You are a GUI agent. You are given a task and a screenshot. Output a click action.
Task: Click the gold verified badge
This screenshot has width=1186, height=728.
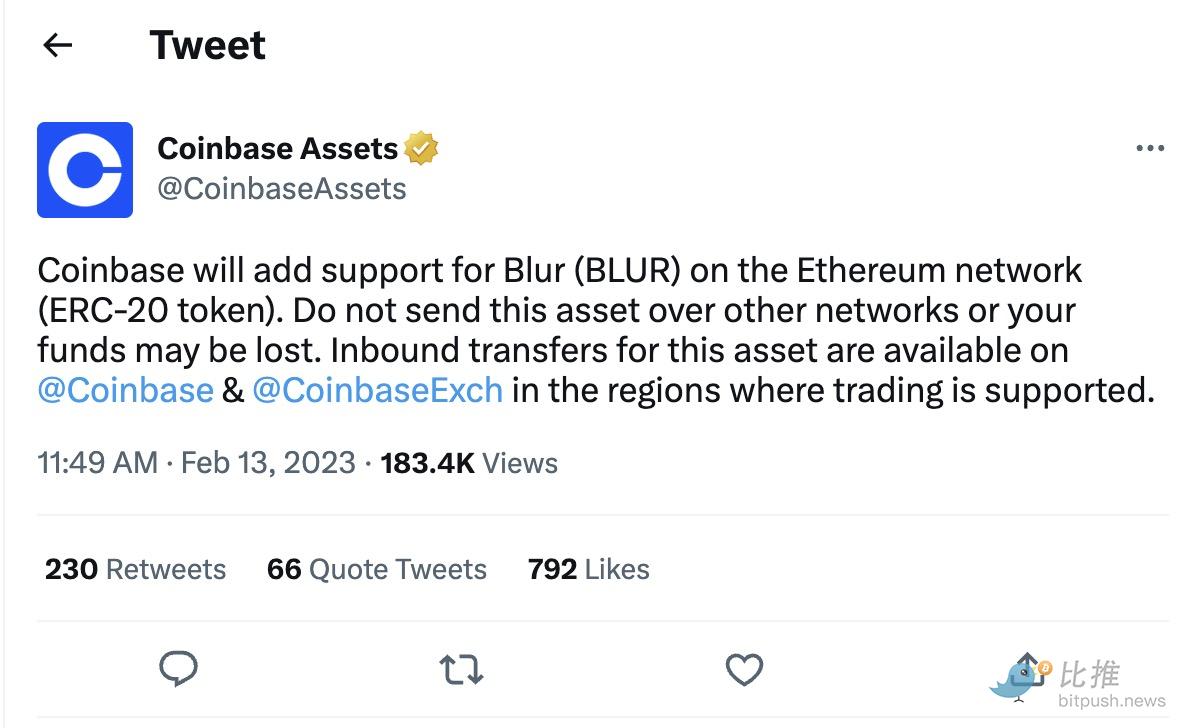click(421, 148)
